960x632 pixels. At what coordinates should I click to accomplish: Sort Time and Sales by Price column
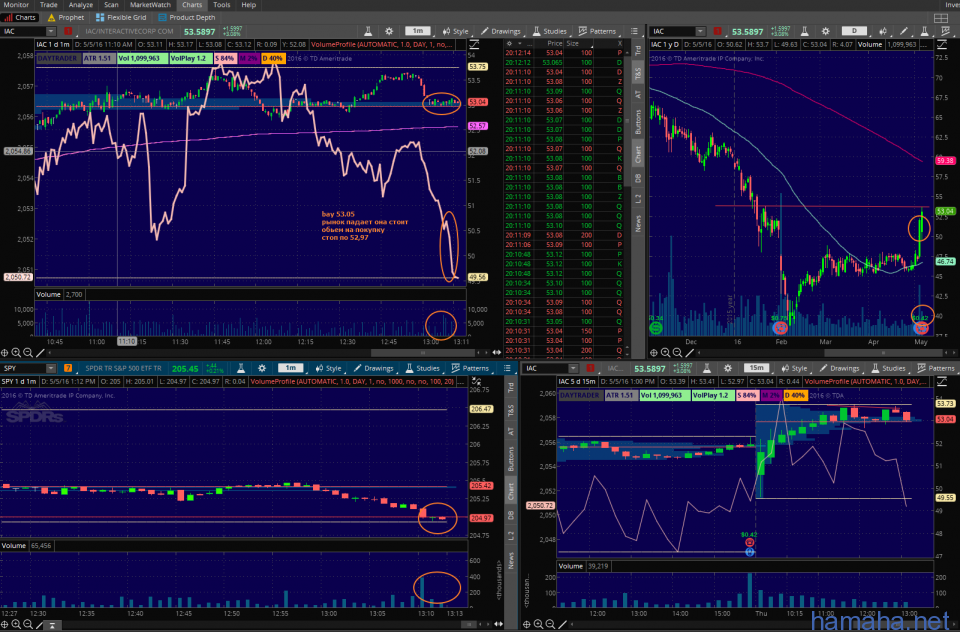click(554, 44)
